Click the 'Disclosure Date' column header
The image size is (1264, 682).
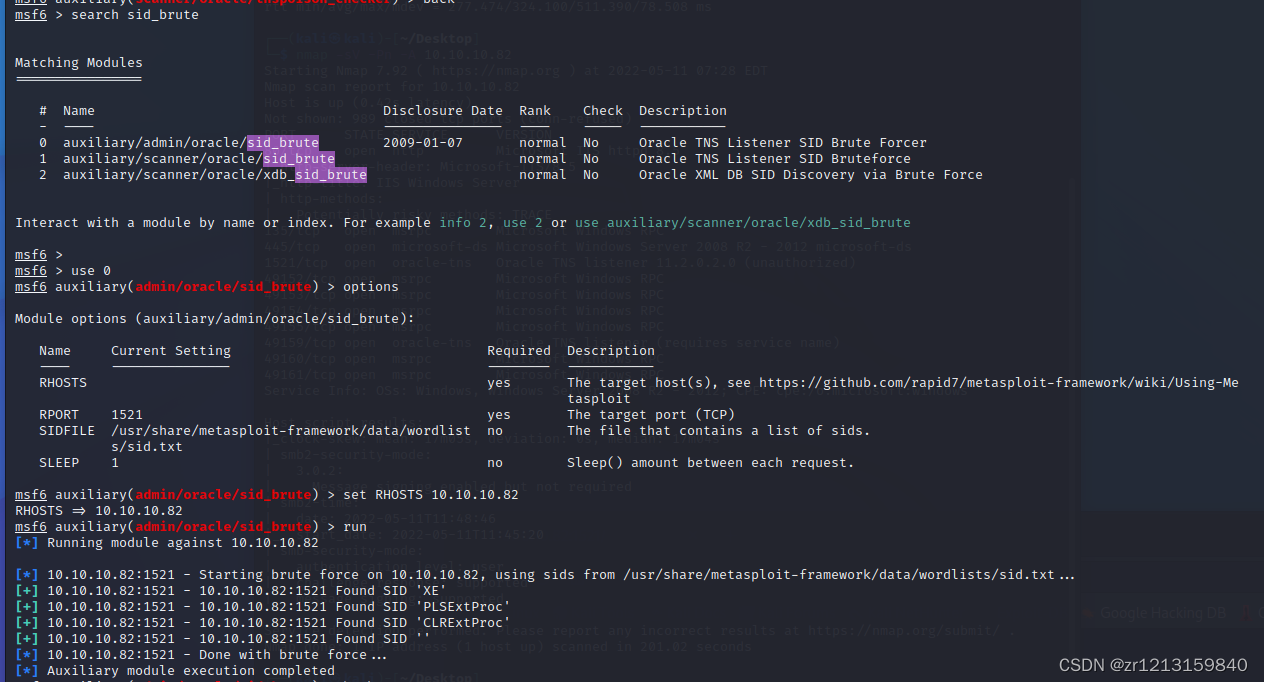[443, 111]
